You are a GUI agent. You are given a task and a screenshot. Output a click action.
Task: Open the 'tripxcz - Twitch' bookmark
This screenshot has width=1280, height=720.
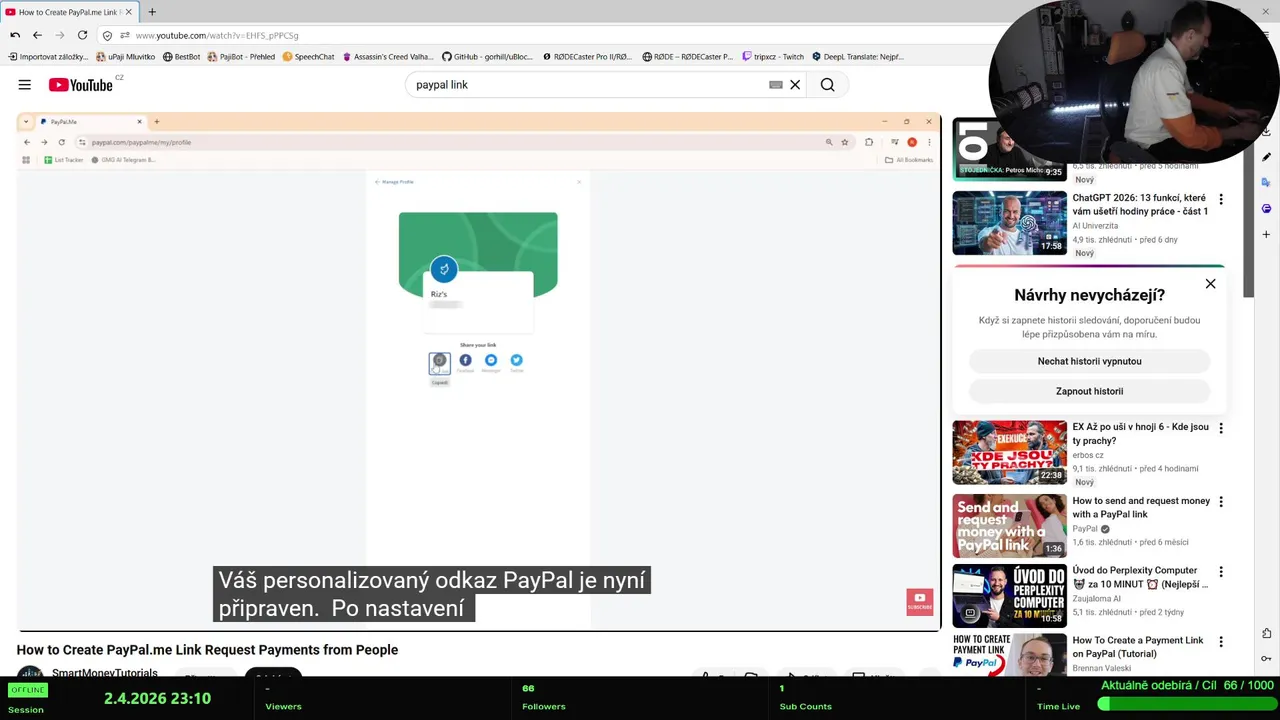tap(772, 57)
